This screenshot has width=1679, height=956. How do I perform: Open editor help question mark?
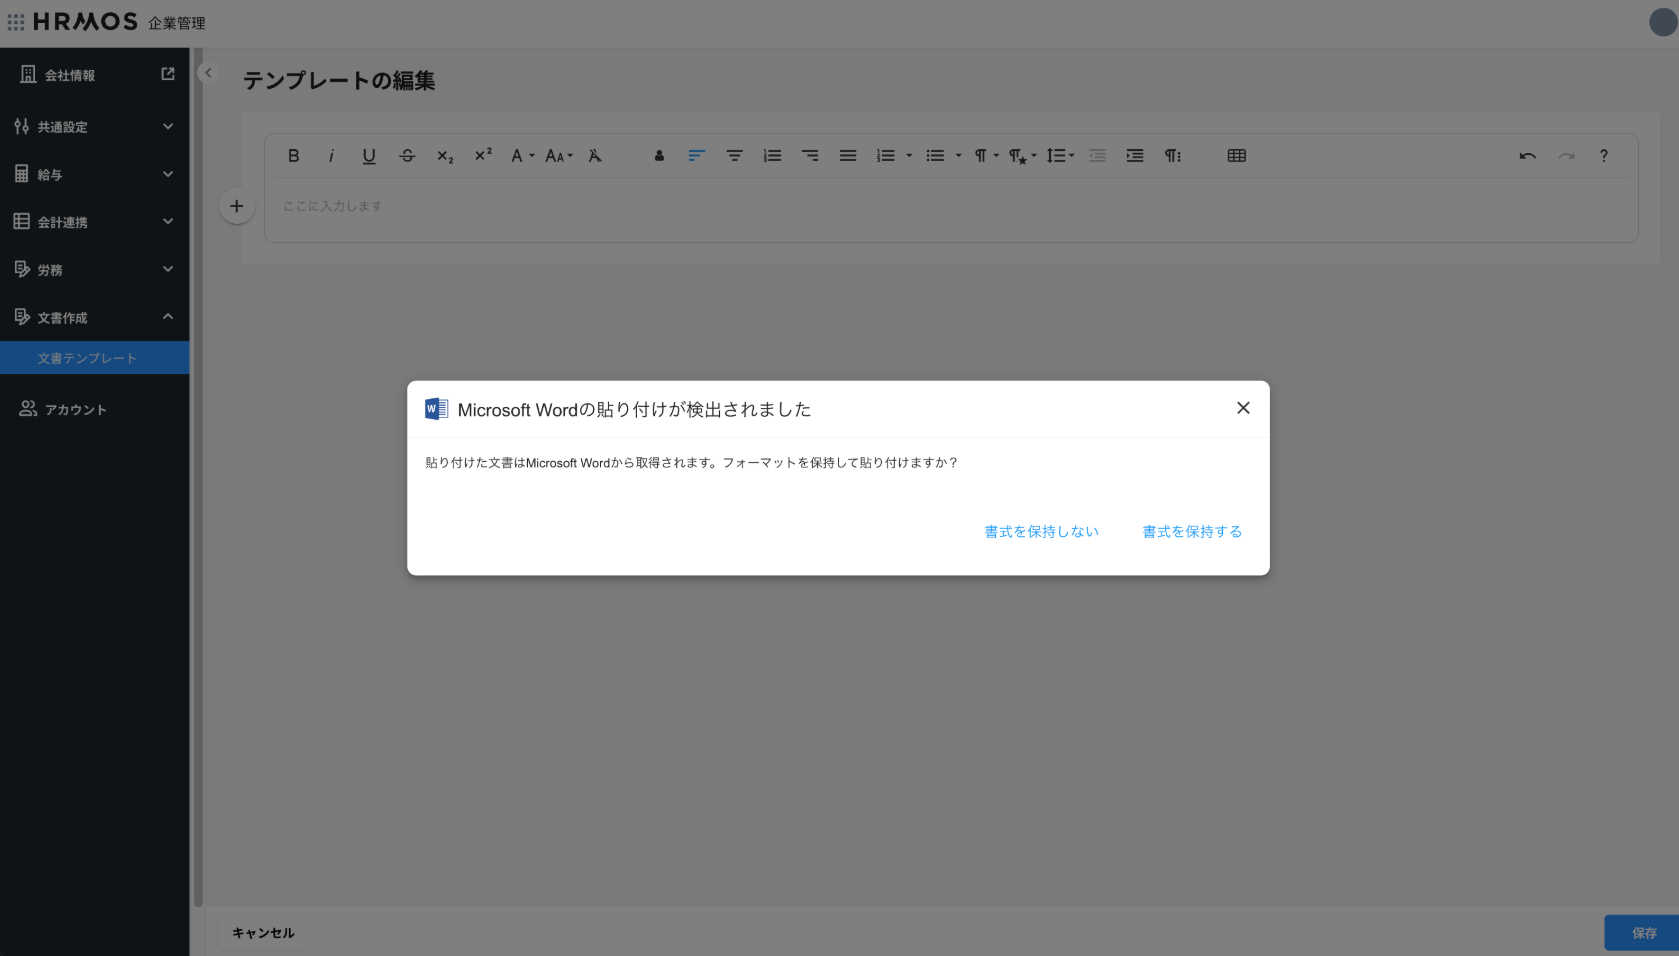[x=1603, y=156]
